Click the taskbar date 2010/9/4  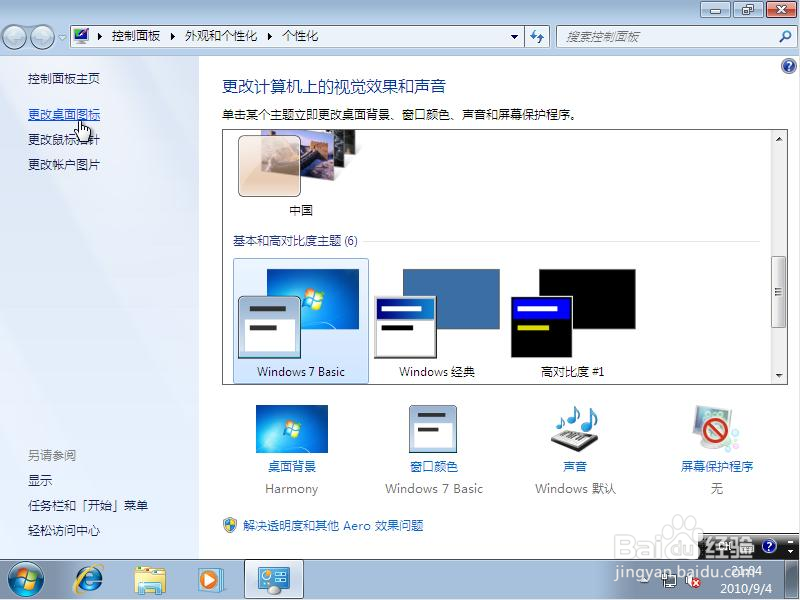746,589
